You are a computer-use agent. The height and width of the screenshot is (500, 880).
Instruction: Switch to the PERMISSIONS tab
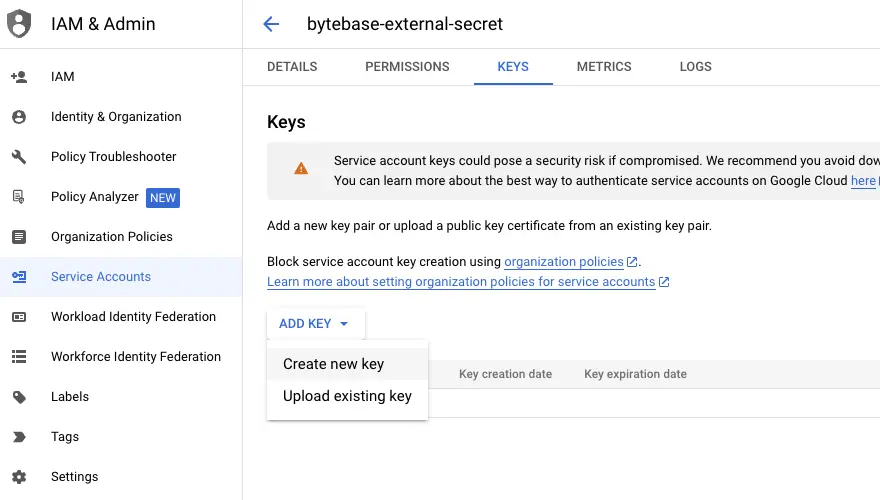(407, 67)
